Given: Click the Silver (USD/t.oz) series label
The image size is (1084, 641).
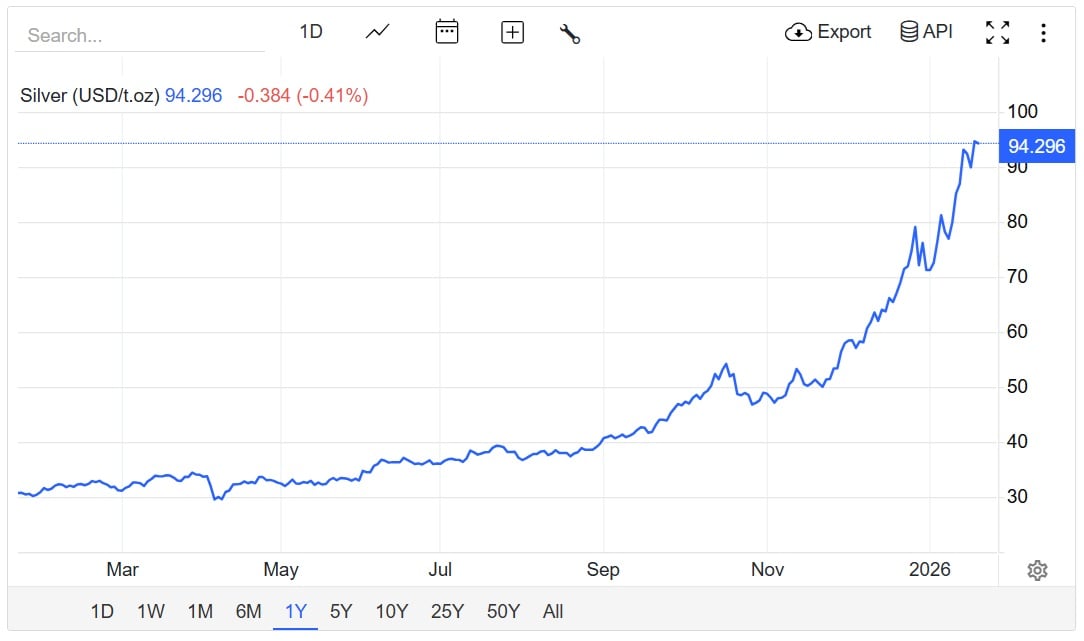Looking at the screenshot, I should [x=89, y=96].
